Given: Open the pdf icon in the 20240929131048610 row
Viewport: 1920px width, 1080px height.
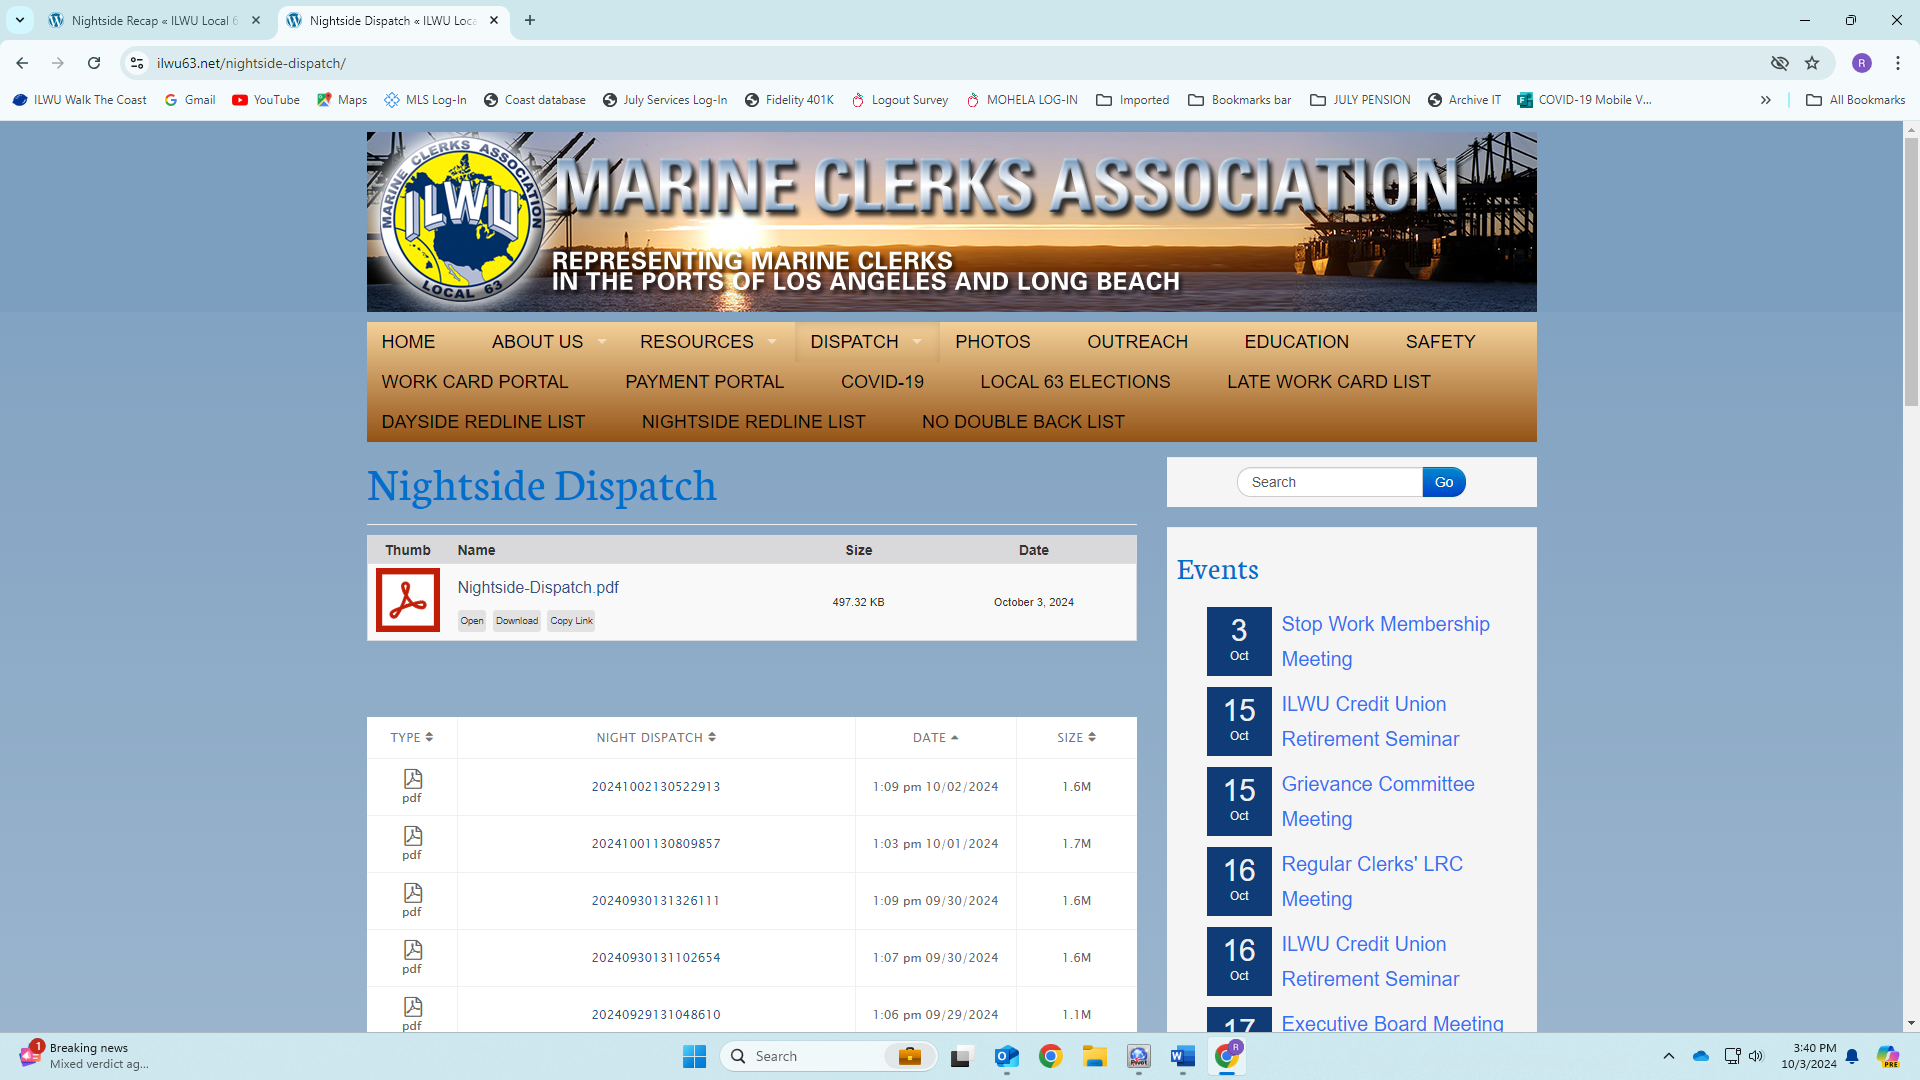Looking at the screenshot, I should (412, 1007).
